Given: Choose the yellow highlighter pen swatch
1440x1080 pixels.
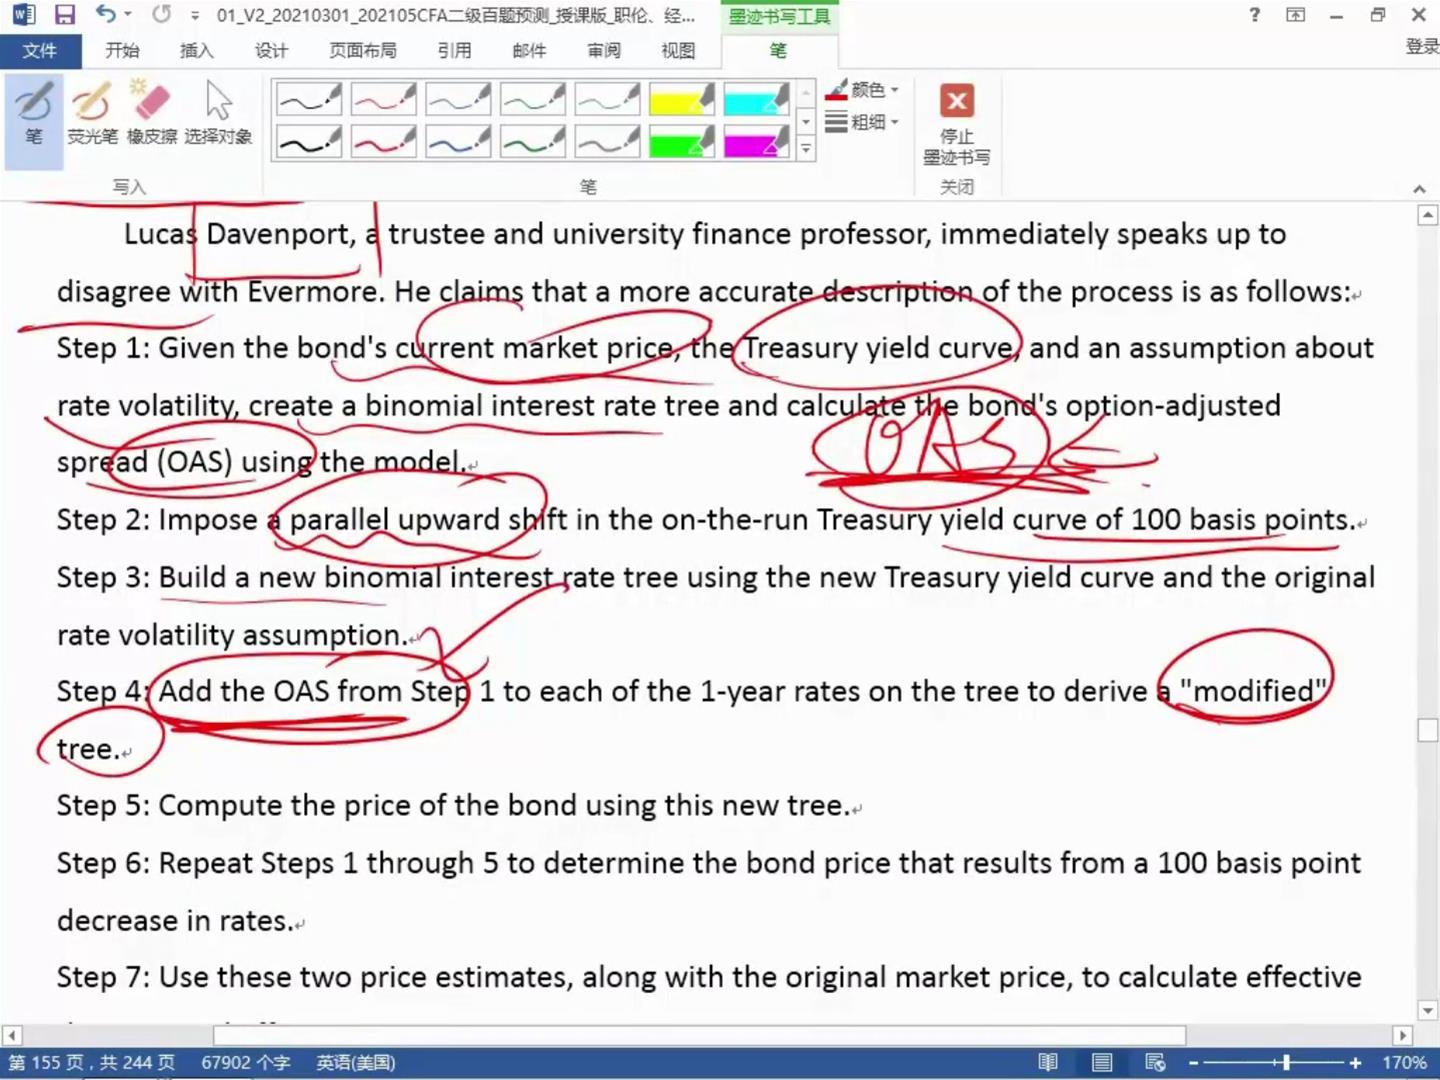Looking at the screenshot, I should click(x=681, y=99).
